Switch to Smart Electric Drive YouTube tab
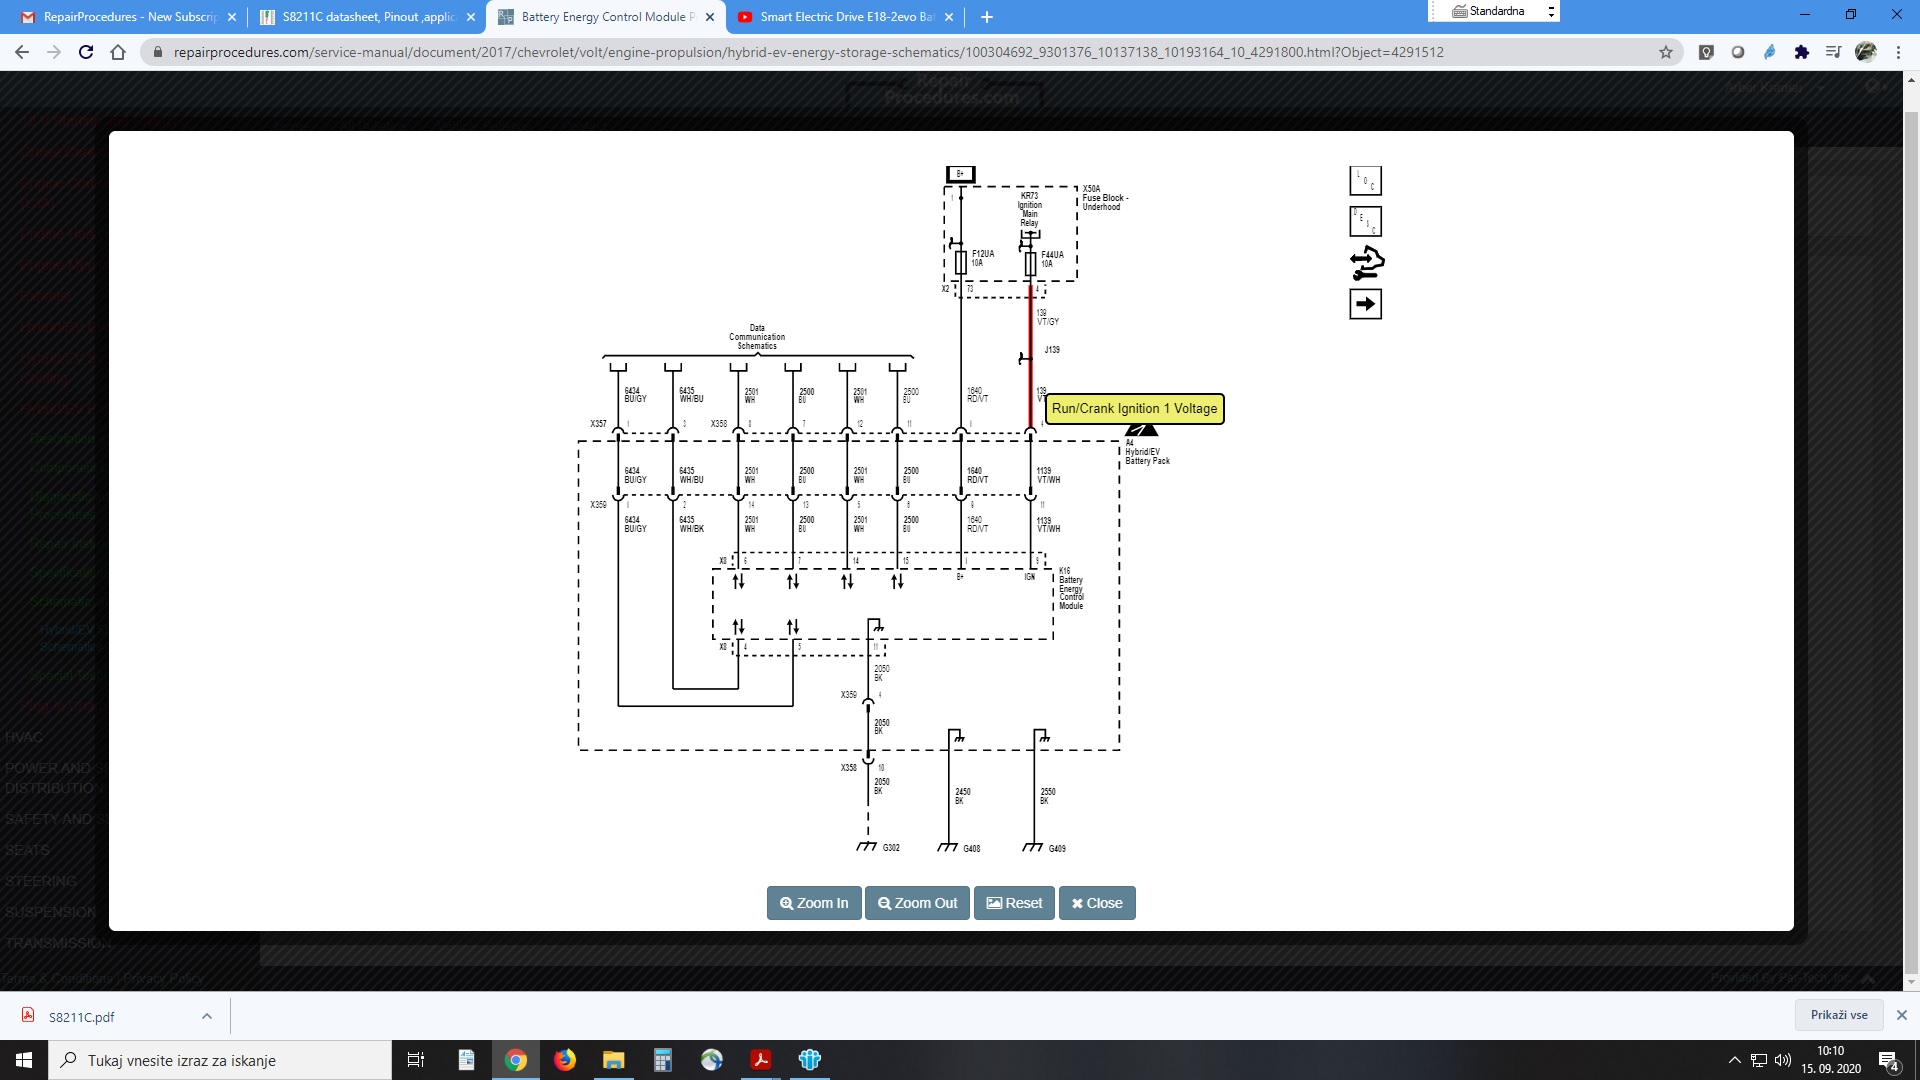The image size is (1920, 1080). [845, 17]
